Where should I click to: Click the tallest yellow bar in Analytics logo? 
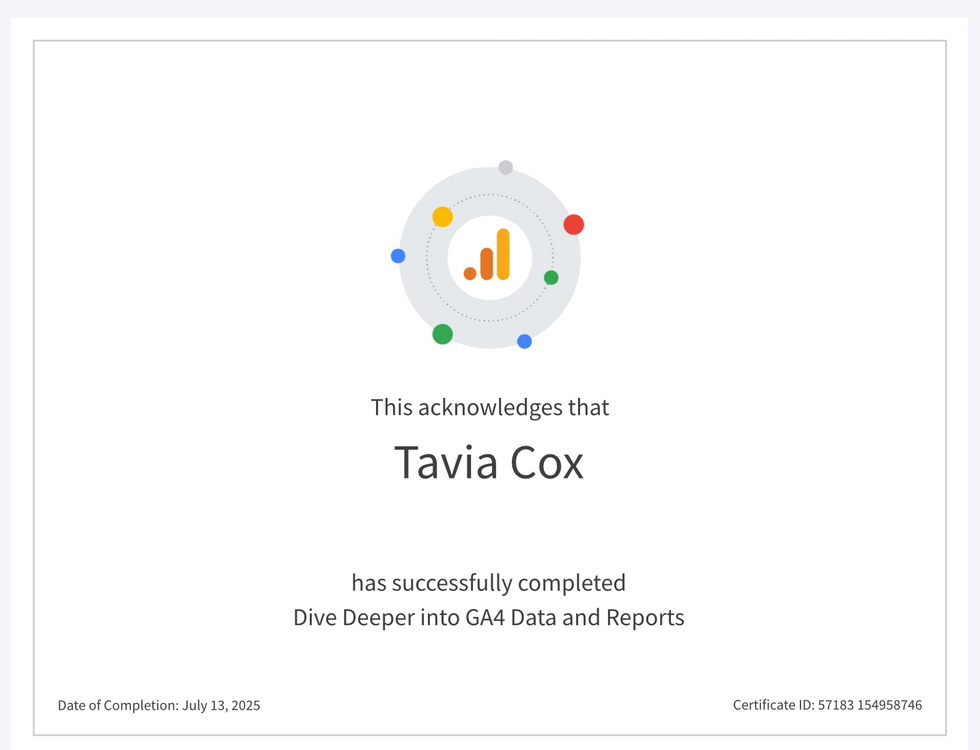pos(503,254)
